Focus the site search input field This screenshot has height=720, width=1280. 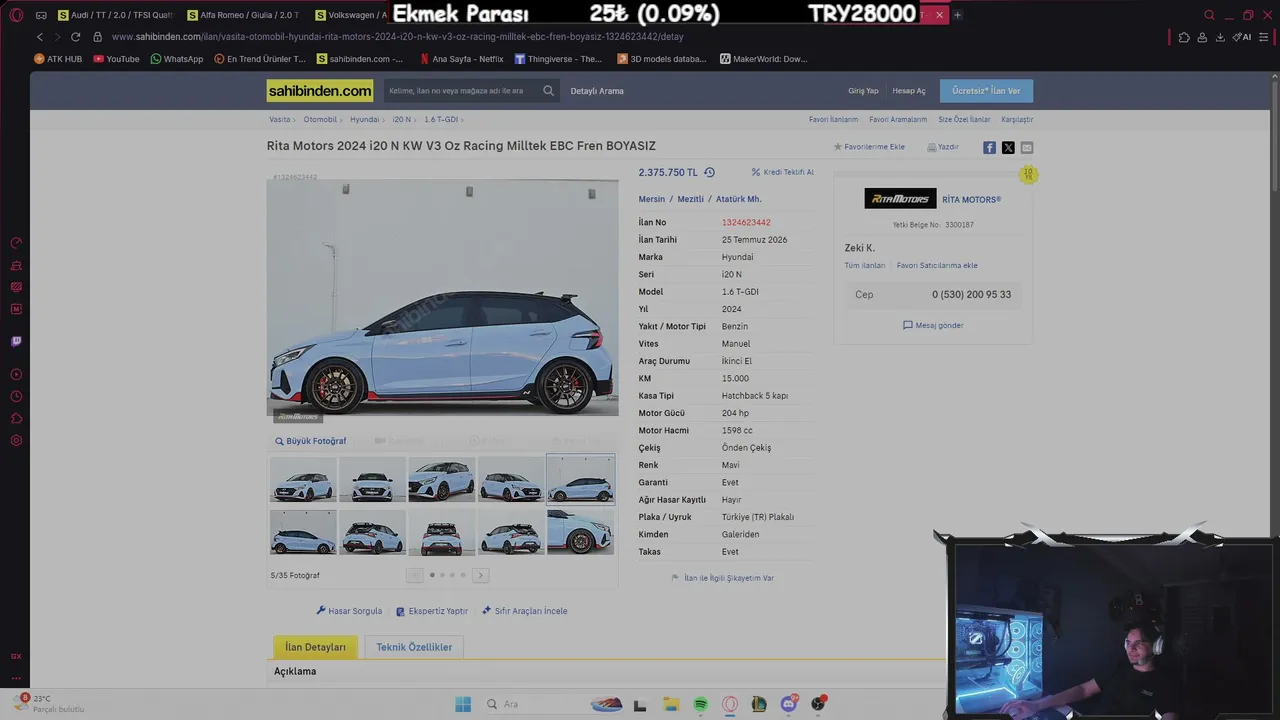click(x=462, y=91)
